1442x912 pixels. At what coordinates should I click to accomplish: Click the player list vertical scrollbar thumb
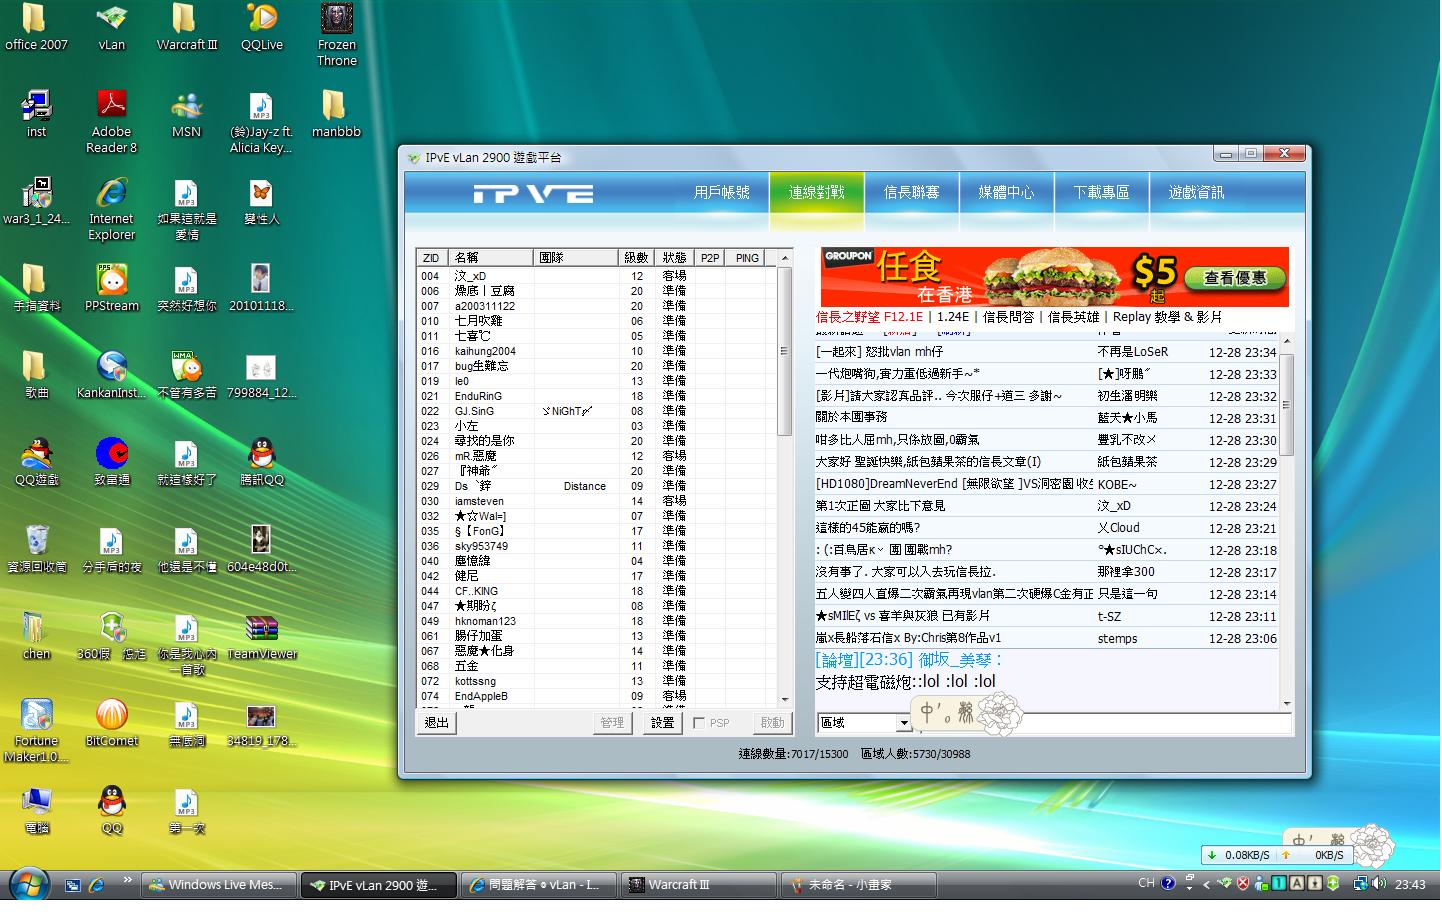tap(785, 350)
